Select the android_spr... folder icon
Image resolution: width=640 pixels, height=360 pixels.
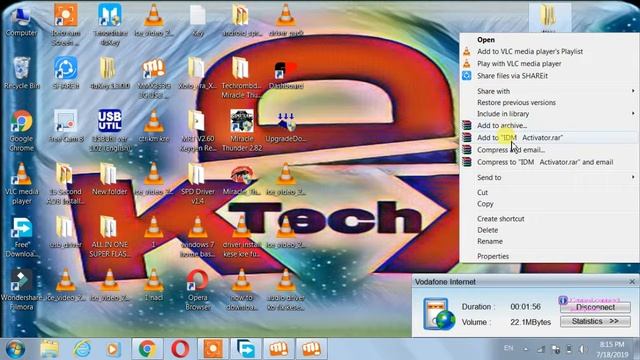click(242, 20)
